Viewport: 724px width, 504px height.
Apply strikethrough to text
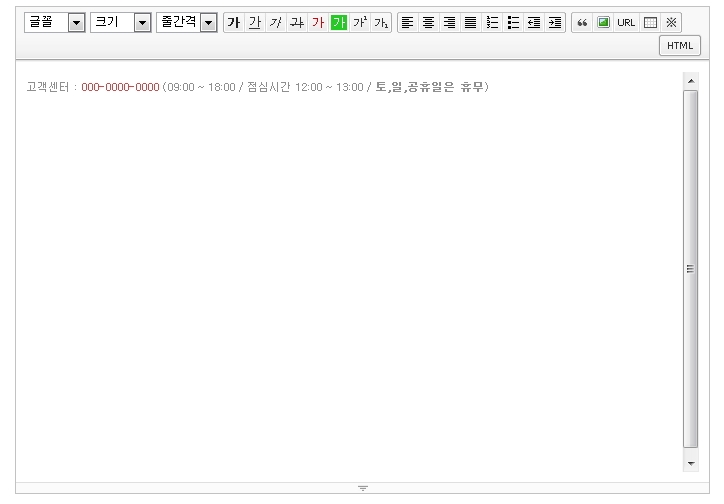tap(296, 23)
